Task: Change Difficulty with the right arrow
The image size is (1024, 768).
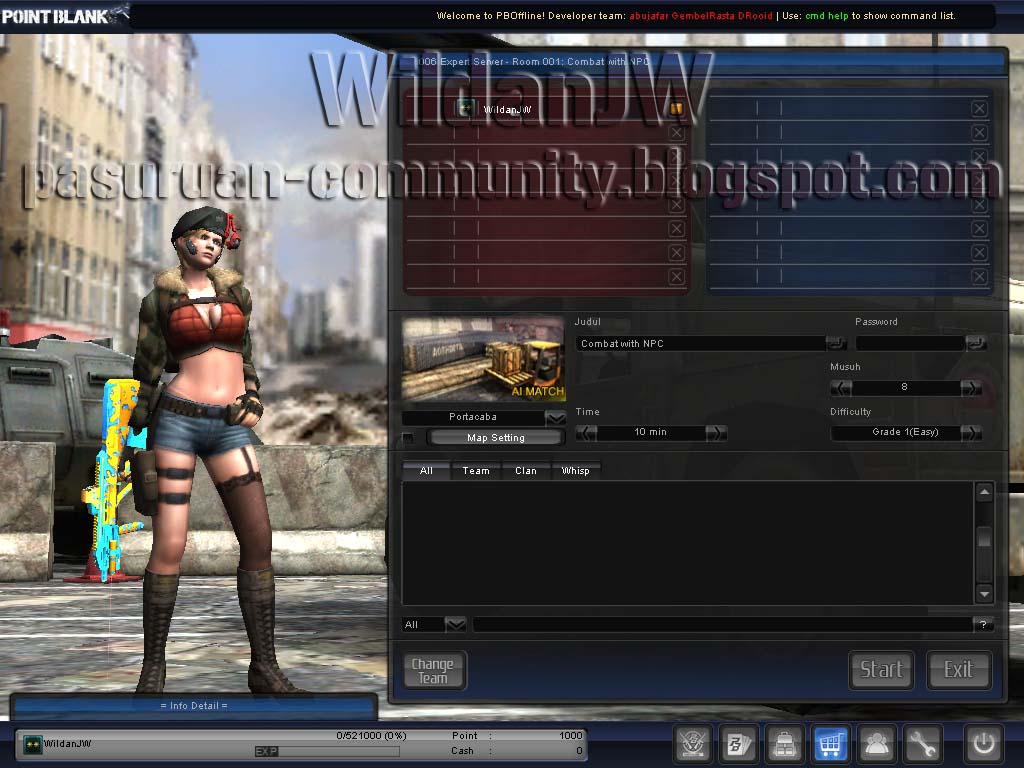Action: coord(970,433)
